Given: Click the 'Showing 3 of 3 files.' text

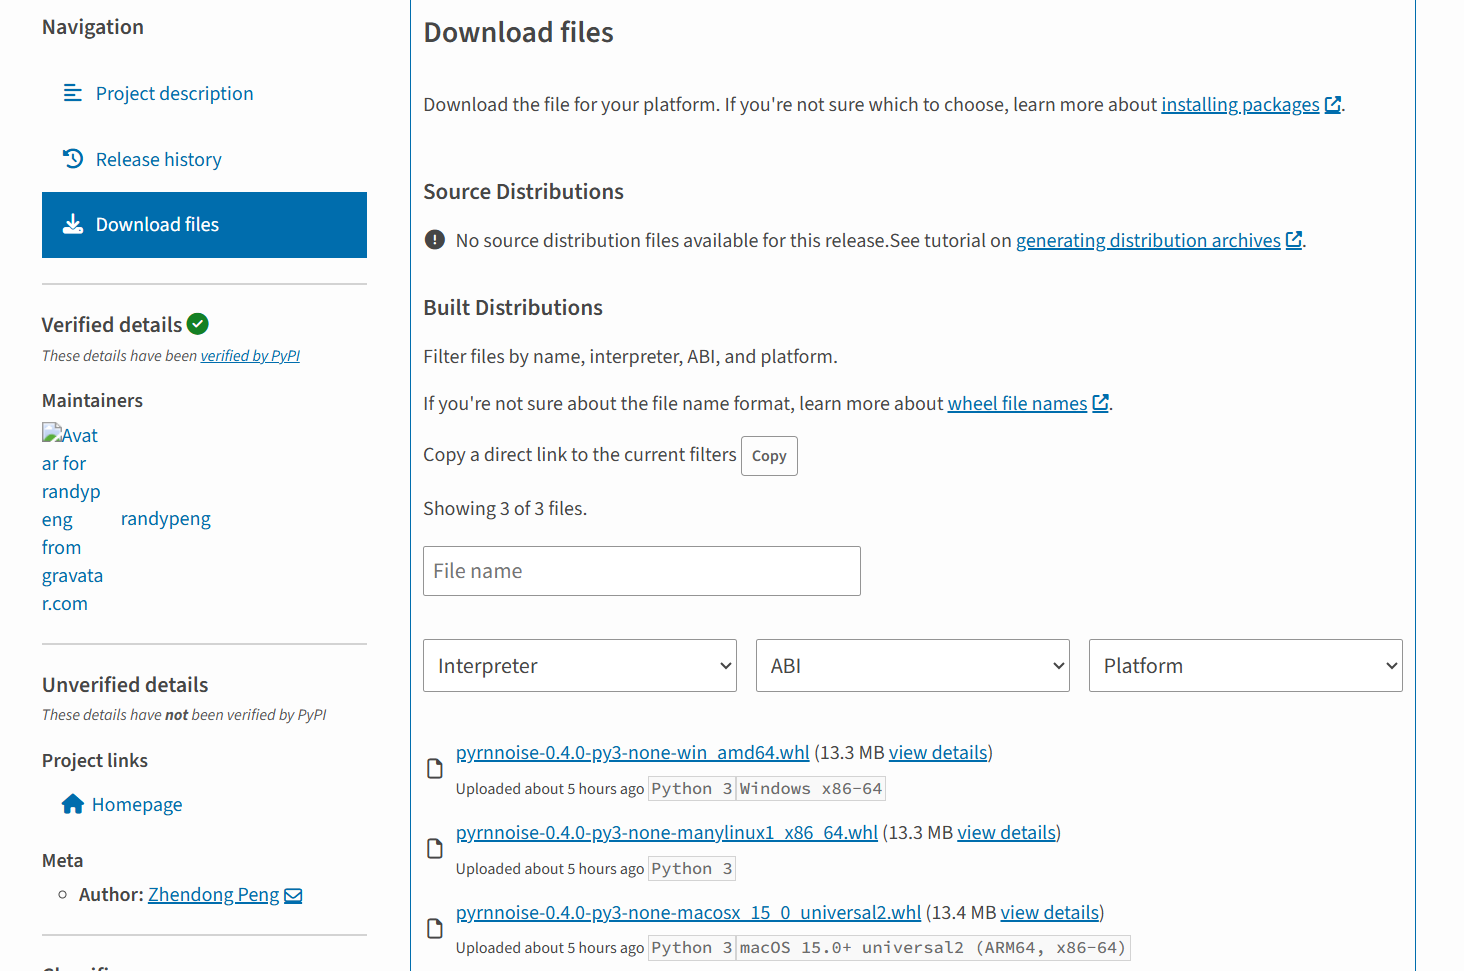Looking at the screenshot, I should (x=505, y=509).
